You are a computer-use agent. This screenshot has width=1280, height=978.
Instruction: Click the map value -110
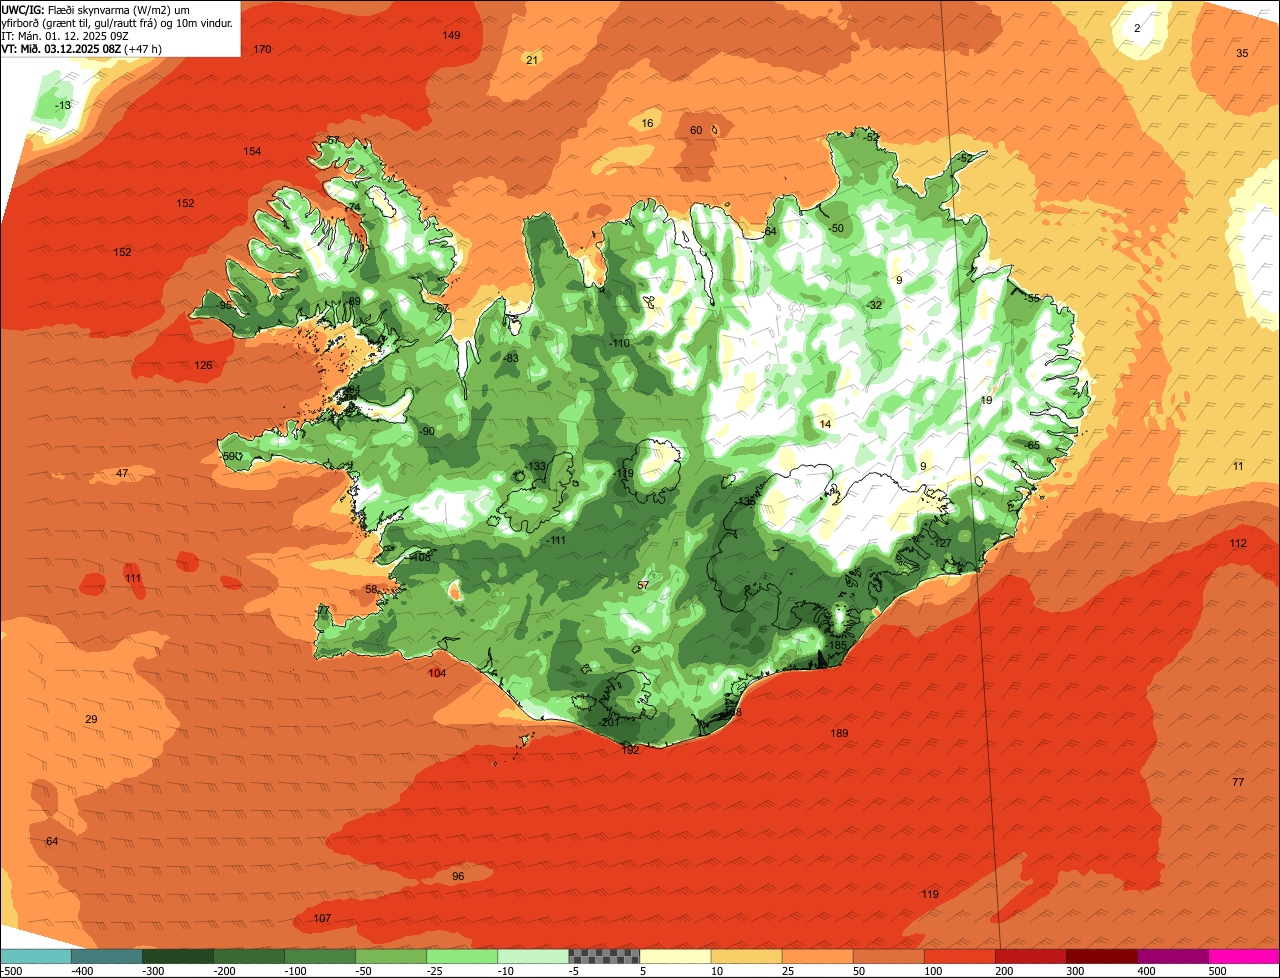click(x=619, y=343)
